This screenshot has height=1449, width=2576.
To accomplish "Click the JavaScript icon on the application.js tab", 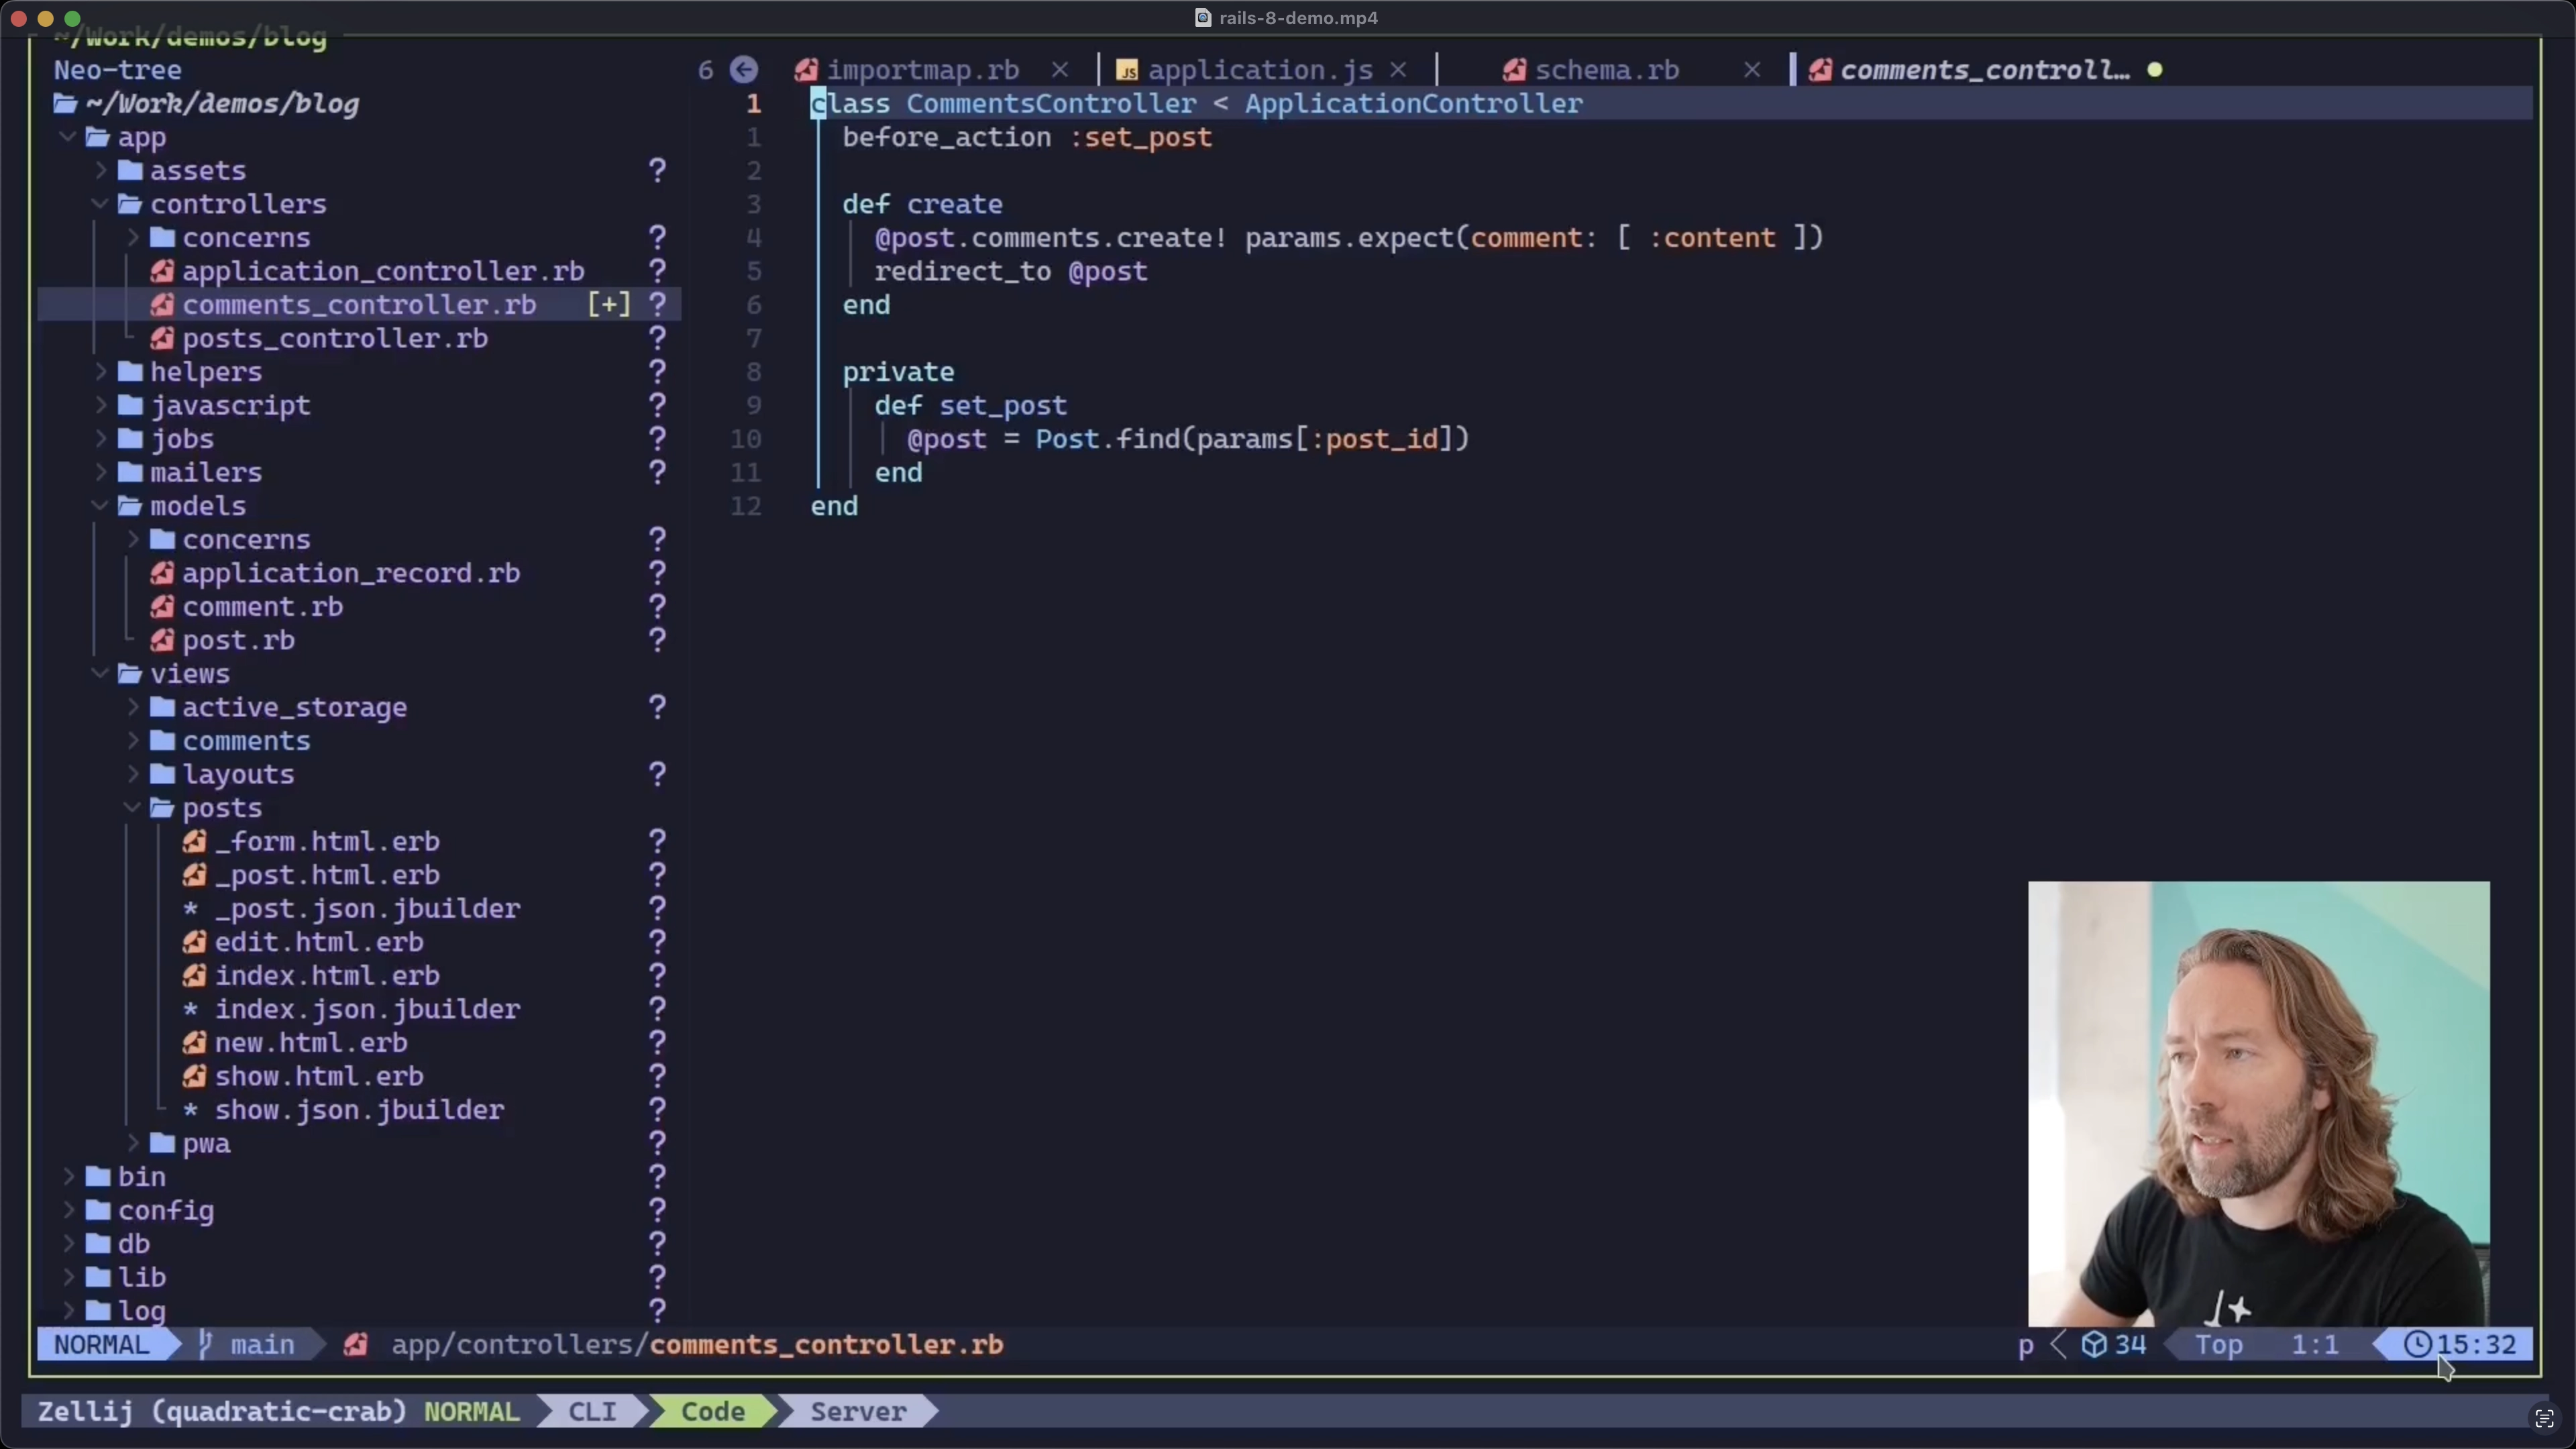I will pyautogui.click(x=1127, y=69).
